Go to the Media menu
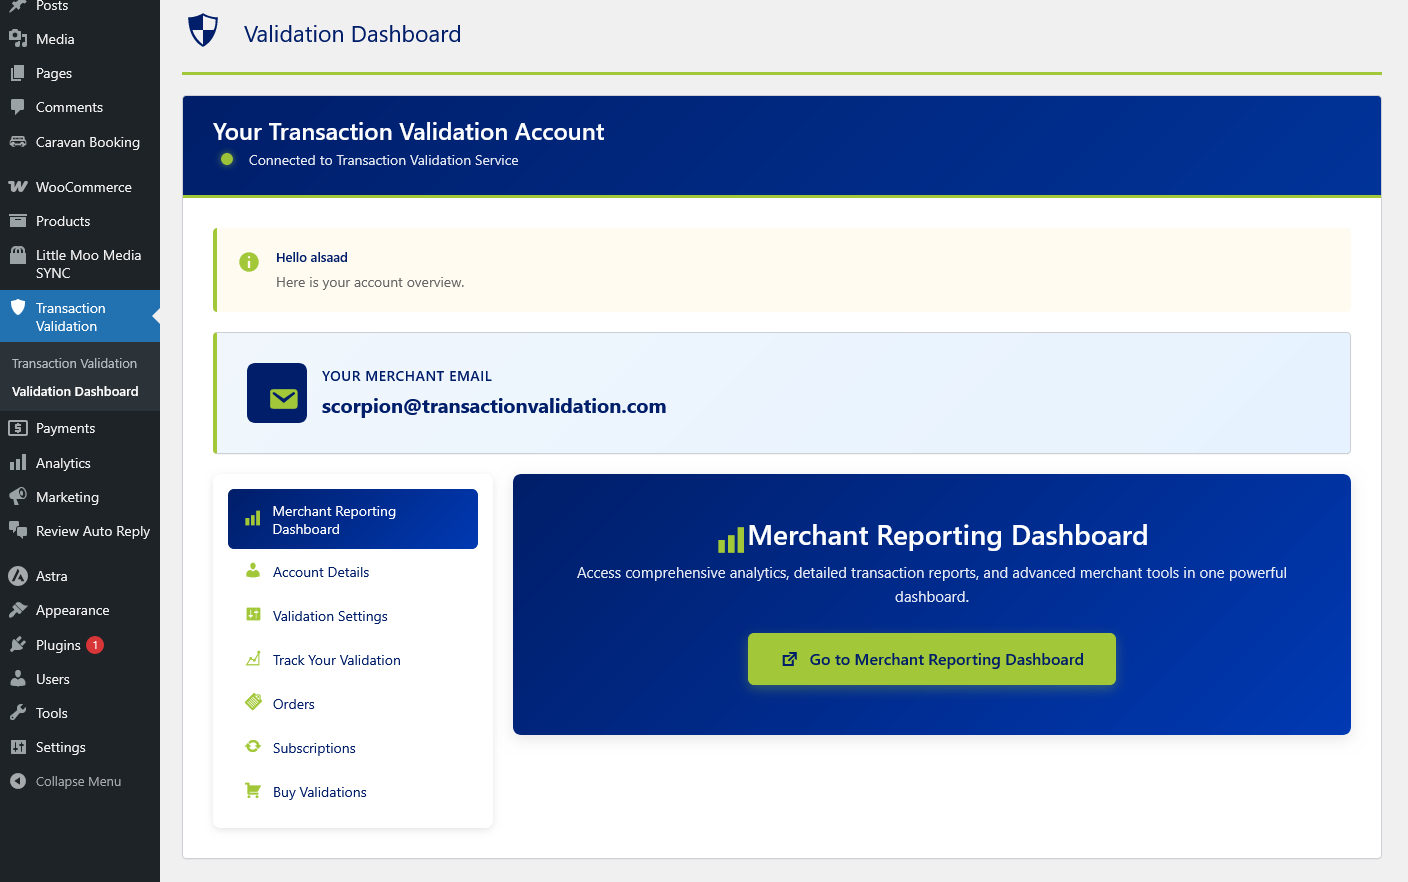 click(80, 39)
